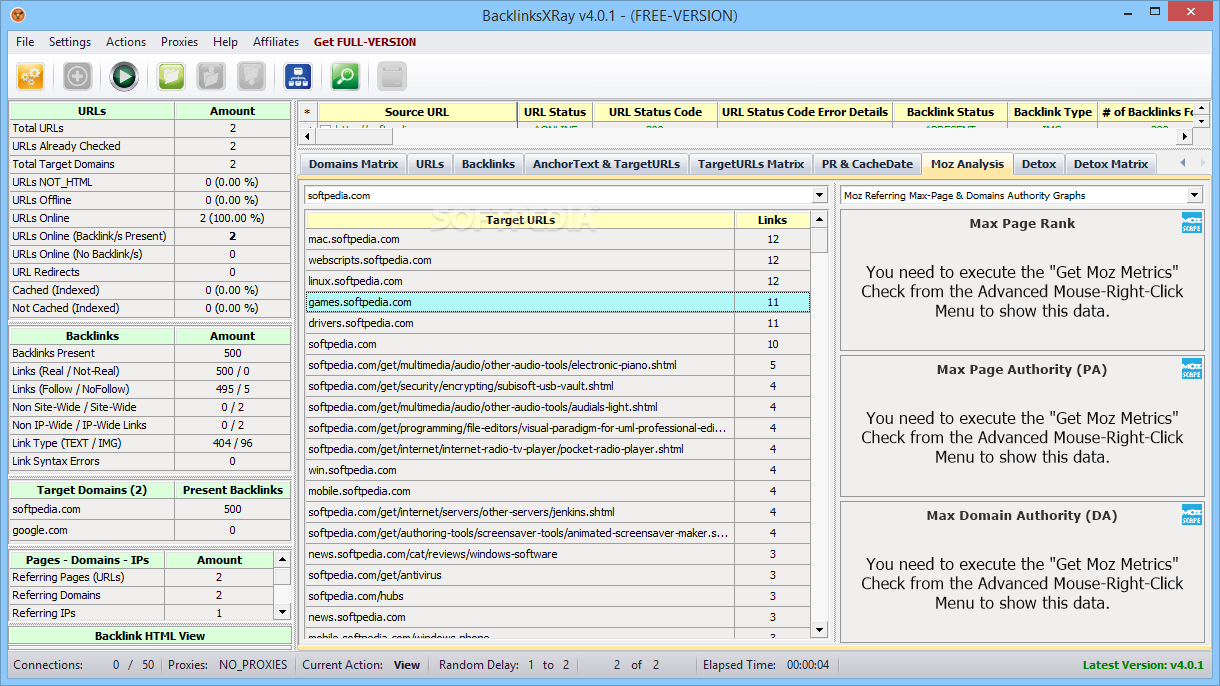The height and width of the screenshot is (686, 1220).
Task: Select the mac.softpedia.com row
Action: pos(558,239)
